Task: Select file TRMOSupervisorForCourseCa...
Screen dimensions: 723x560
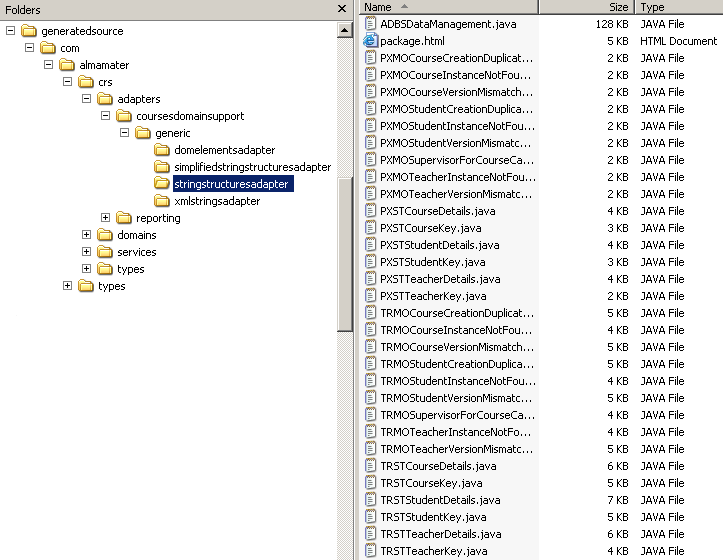Action: coord(457,415)
